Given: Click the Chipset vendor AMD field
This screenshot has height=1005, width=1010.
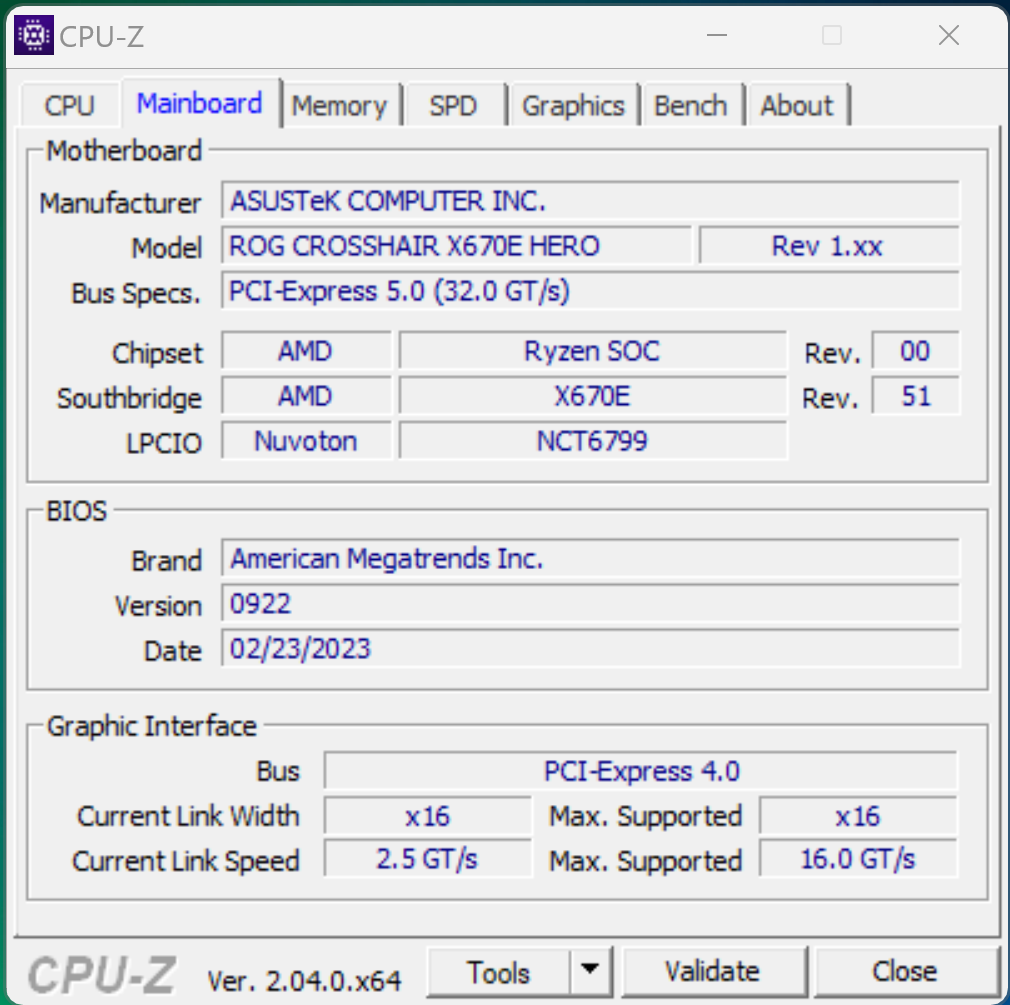Looking at the screenshot, I should [x=306, y=351].
